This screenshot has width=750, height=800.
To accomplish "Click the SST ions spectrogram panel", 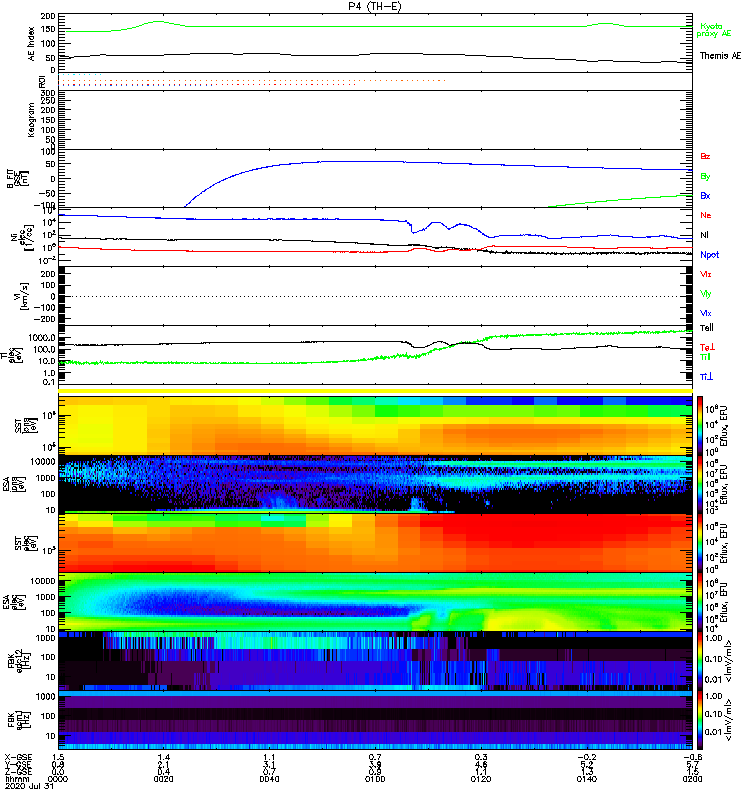I will [375, 425].
